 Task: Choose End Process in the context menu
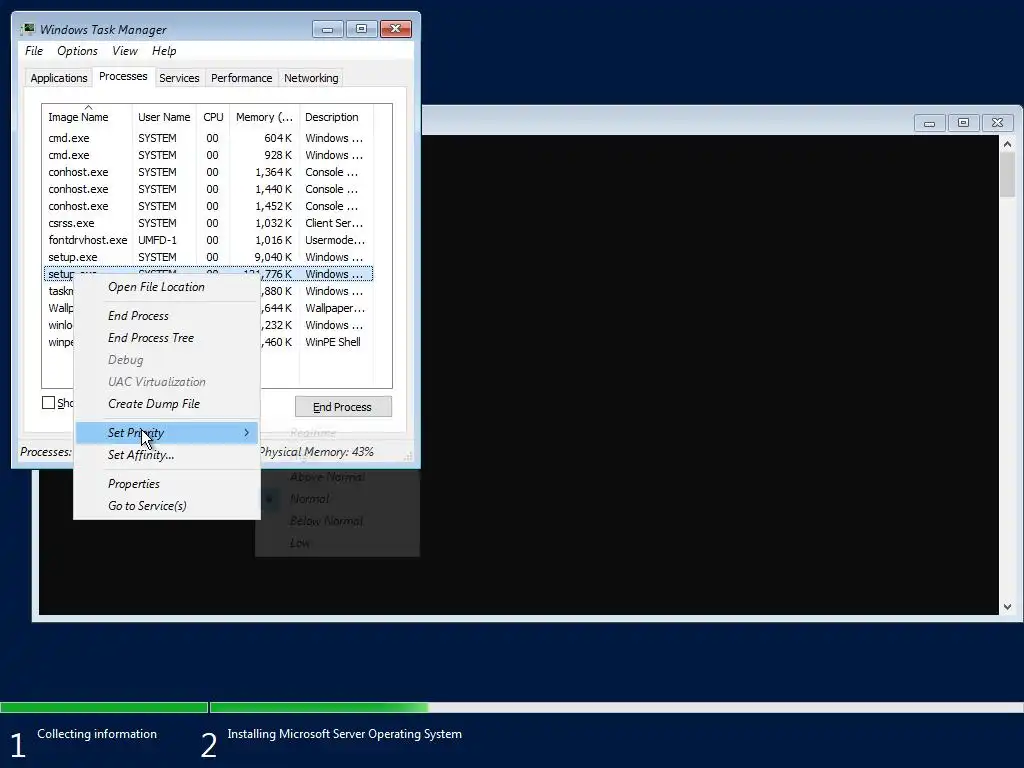pyautogui.click(x=167, y=315)
